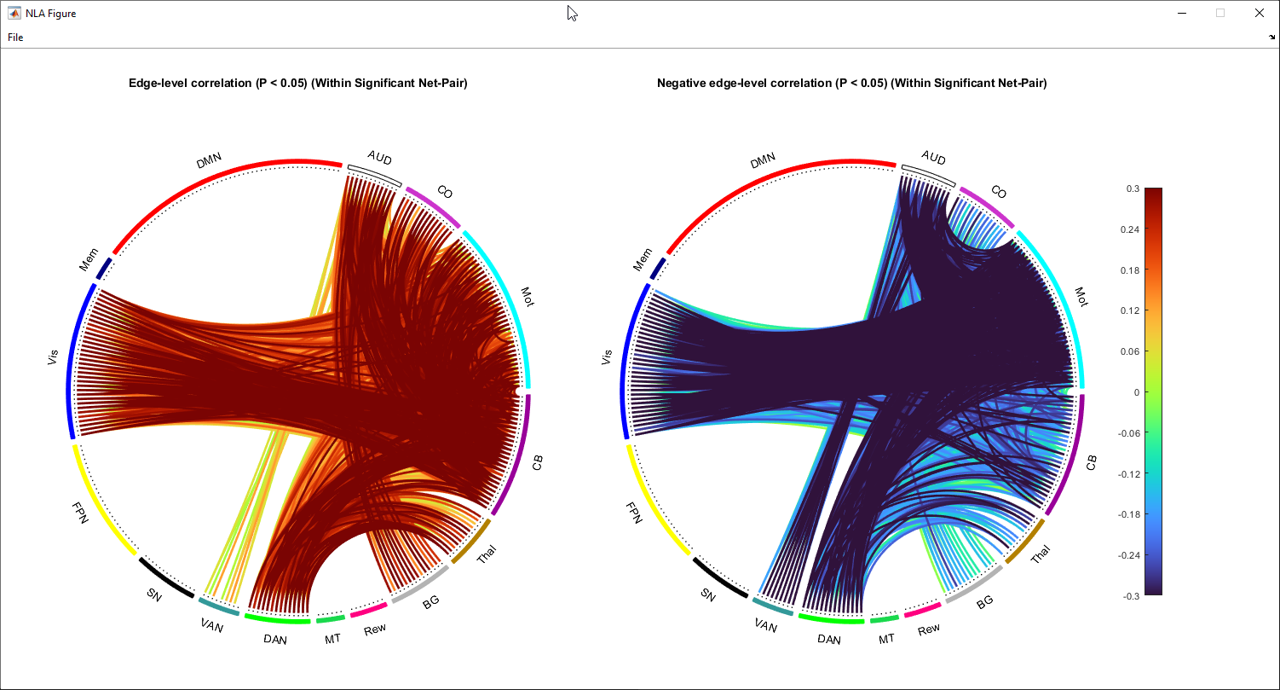Click the CB label in the negative correlation plot

tap(1091, 463)
